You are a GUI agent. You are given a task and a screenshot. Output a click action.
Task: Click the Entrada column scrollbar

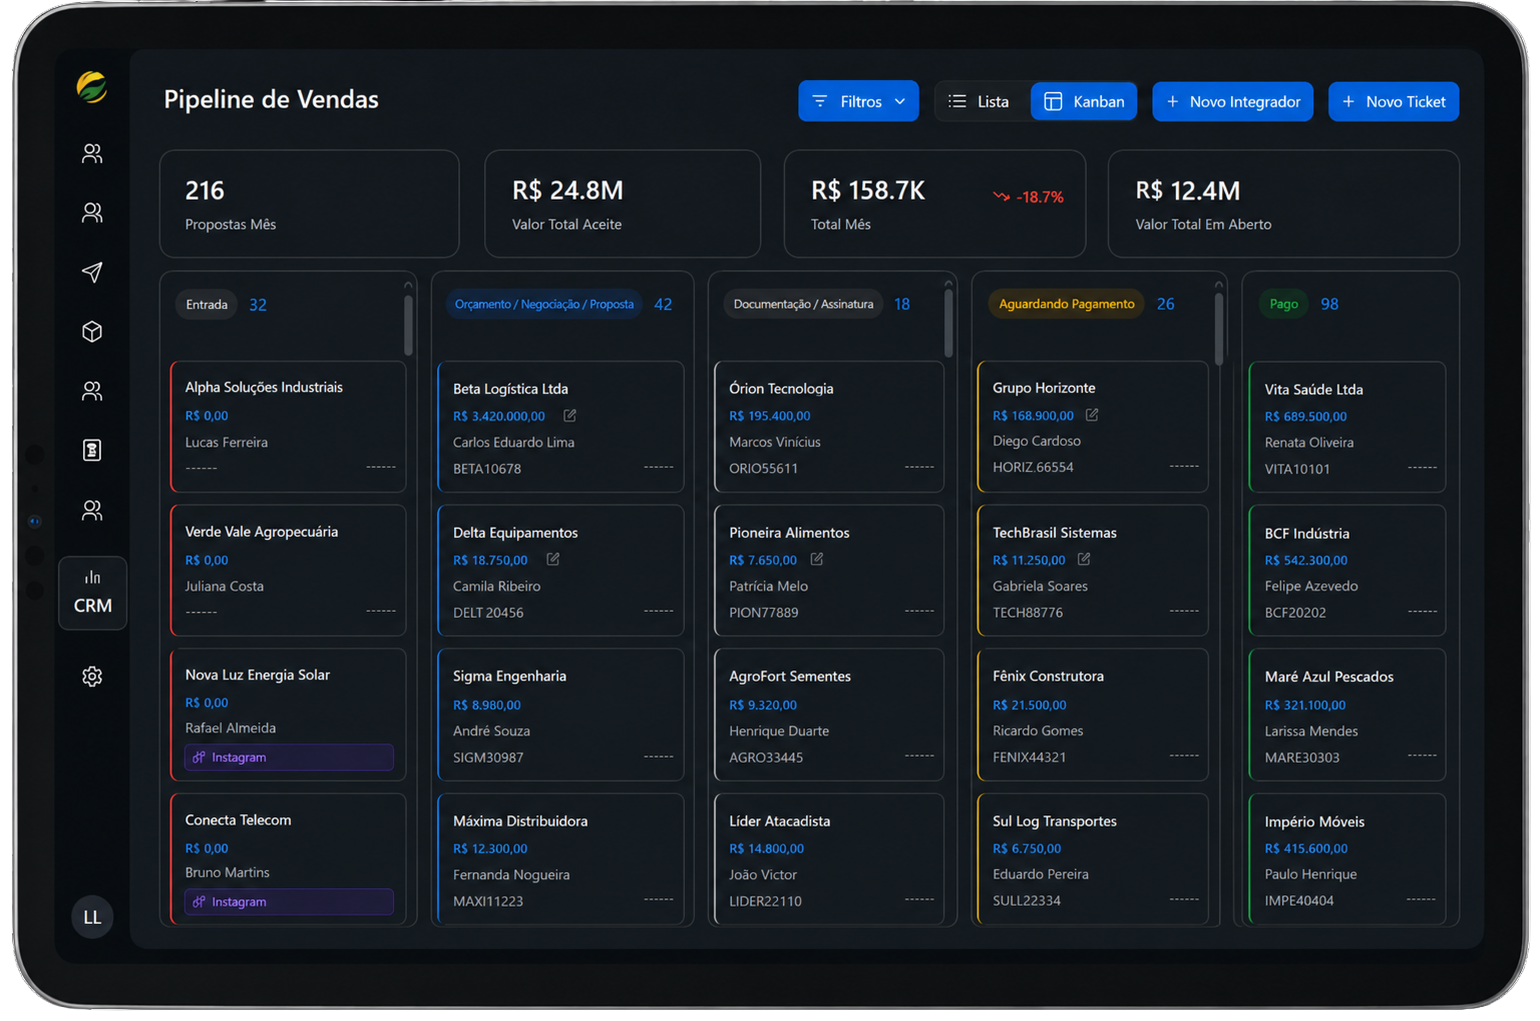point(408,322)
